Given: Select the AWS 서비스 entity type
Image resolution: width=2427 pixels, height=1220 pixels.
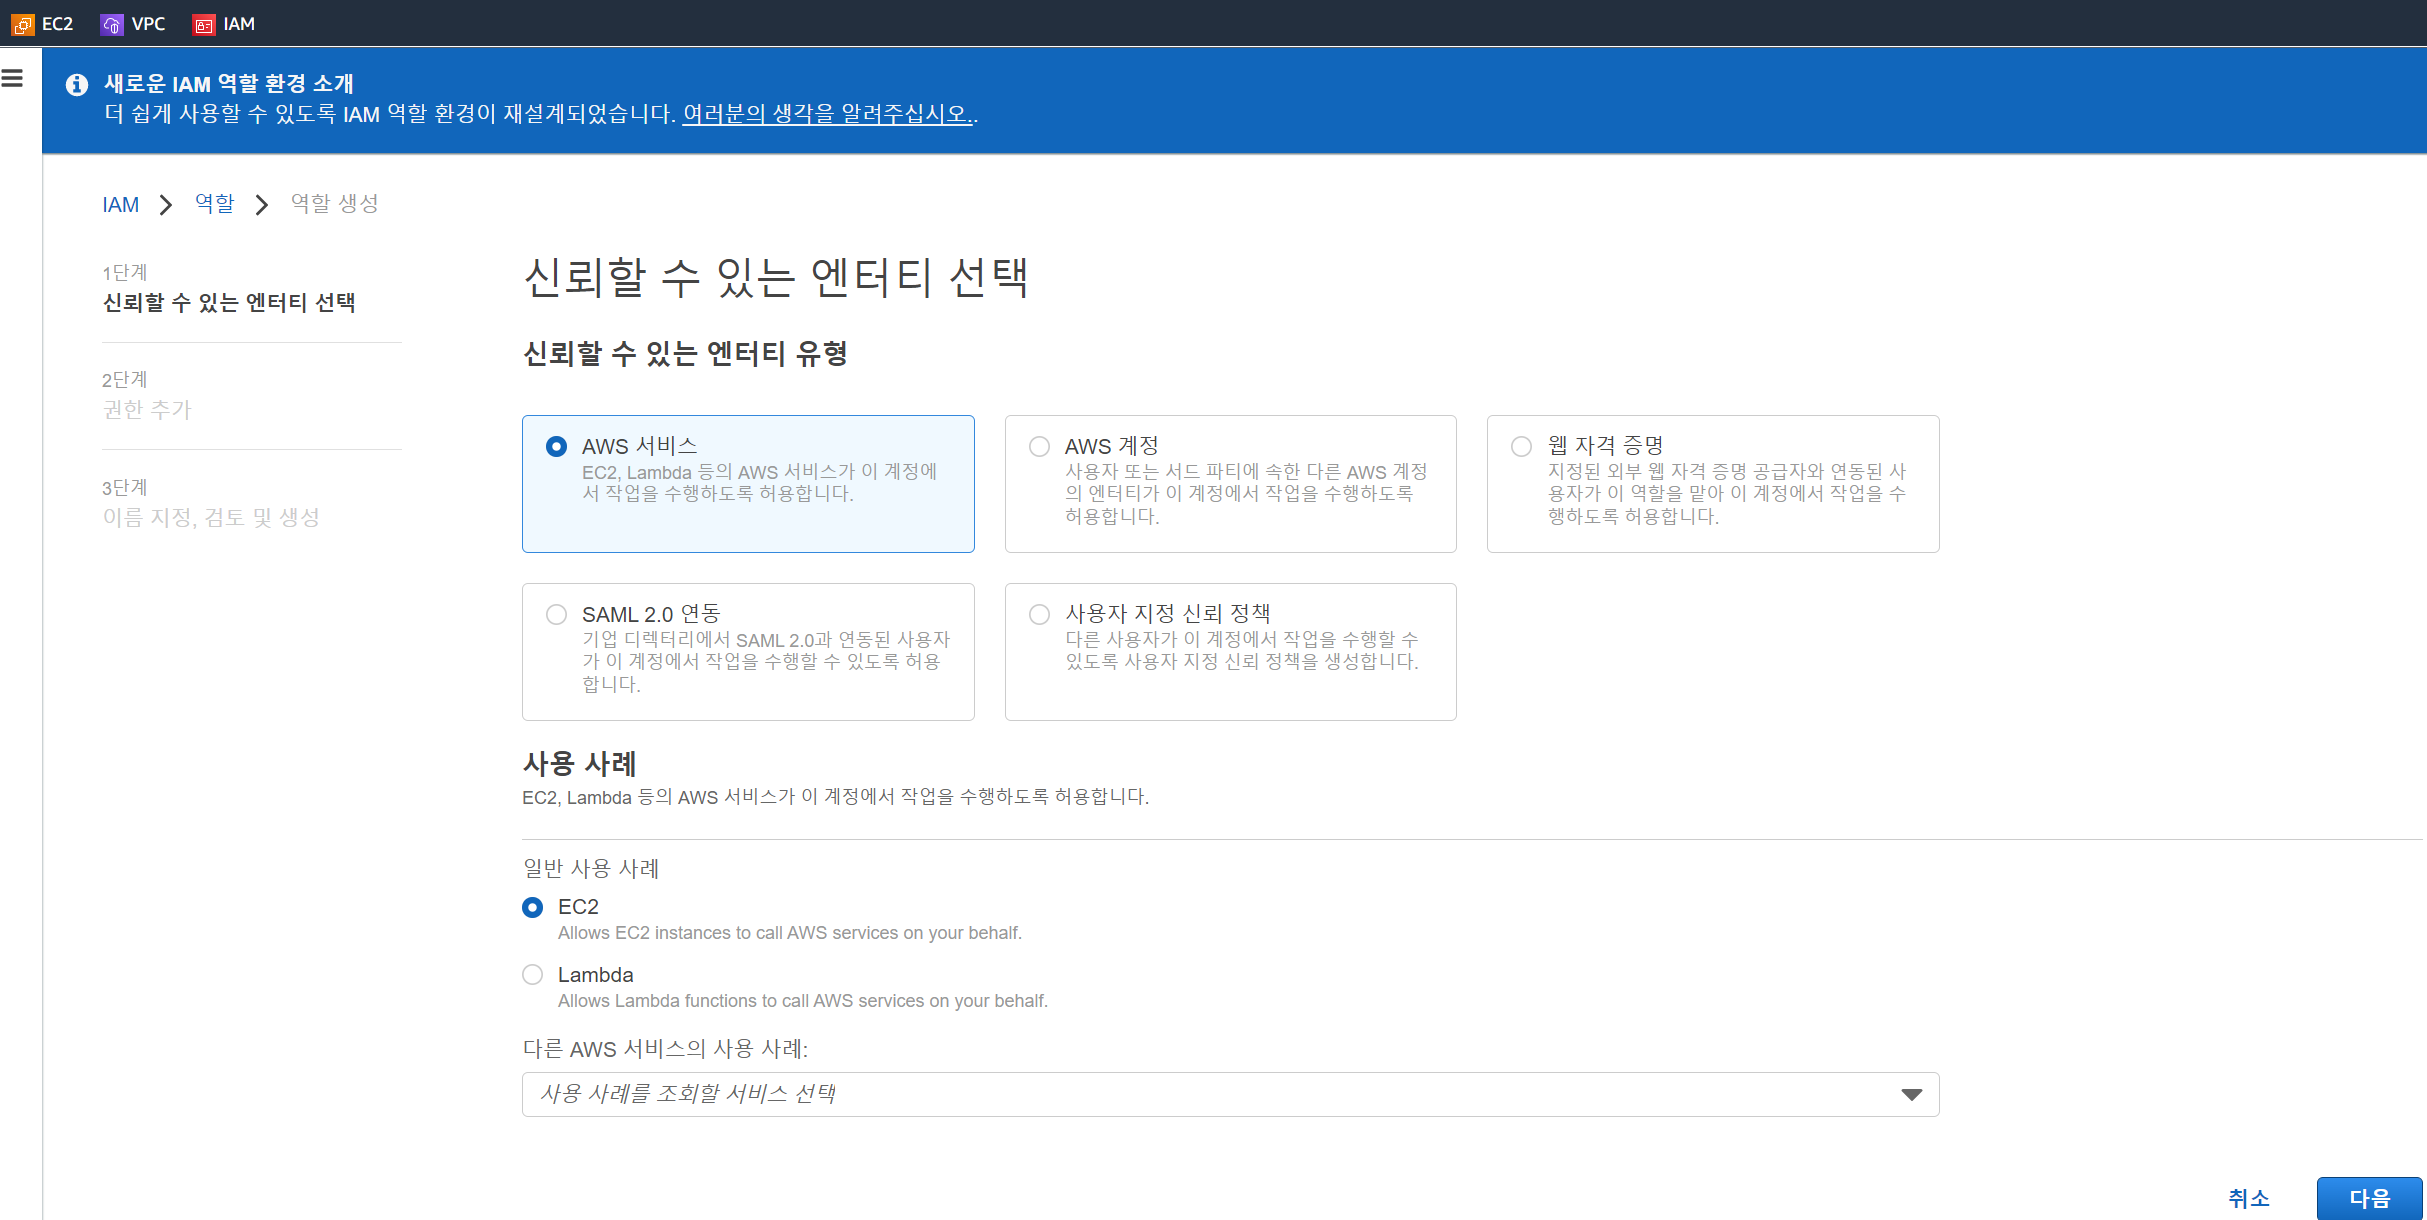Looking at the screenshot, I should [557, 447].
